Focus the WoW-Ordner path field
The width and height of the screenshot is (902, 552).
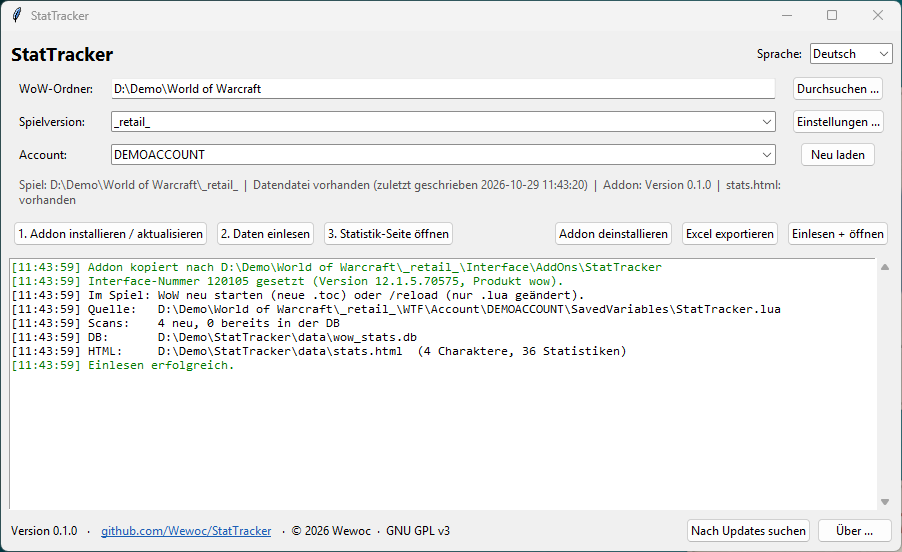coord(443,89)
